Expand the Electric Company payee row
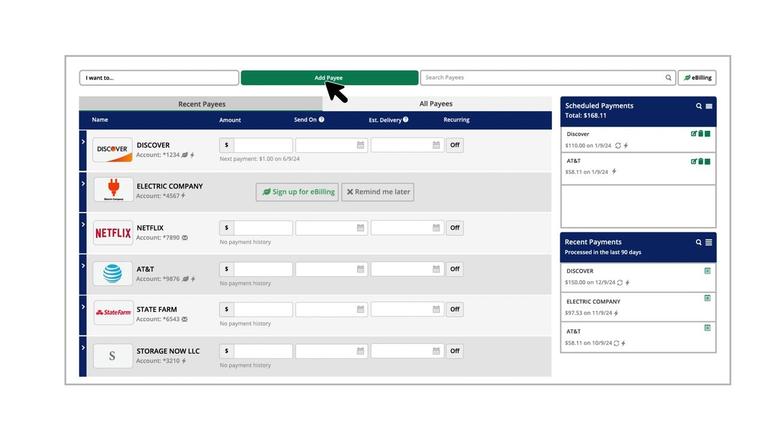The width and height of the screenshot is (768, 432). tap(83, 184)
